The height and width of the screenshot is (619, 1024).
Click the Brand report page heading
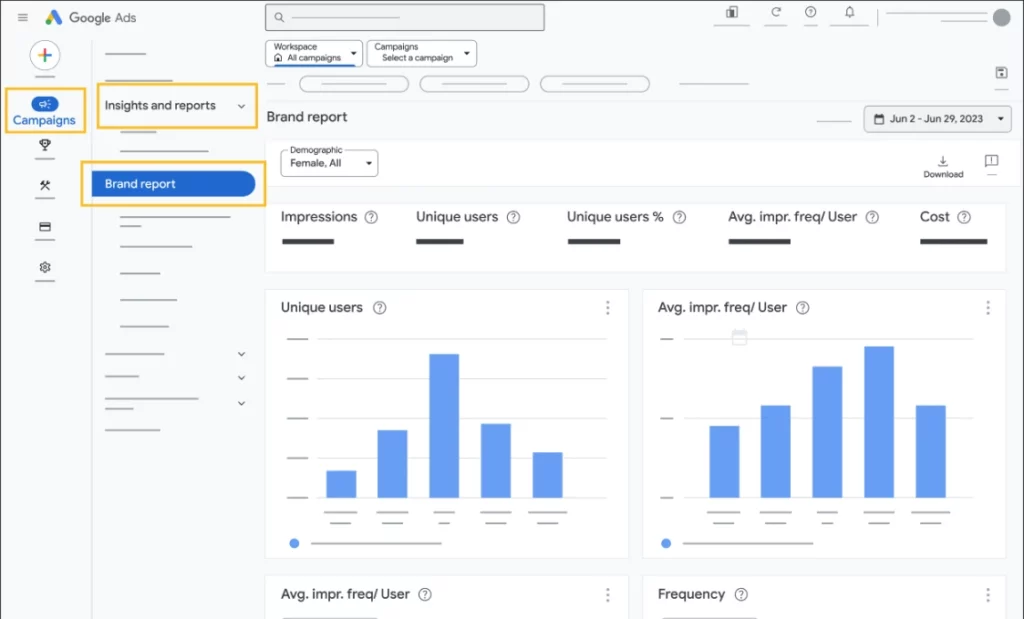(x=307, y=117)
